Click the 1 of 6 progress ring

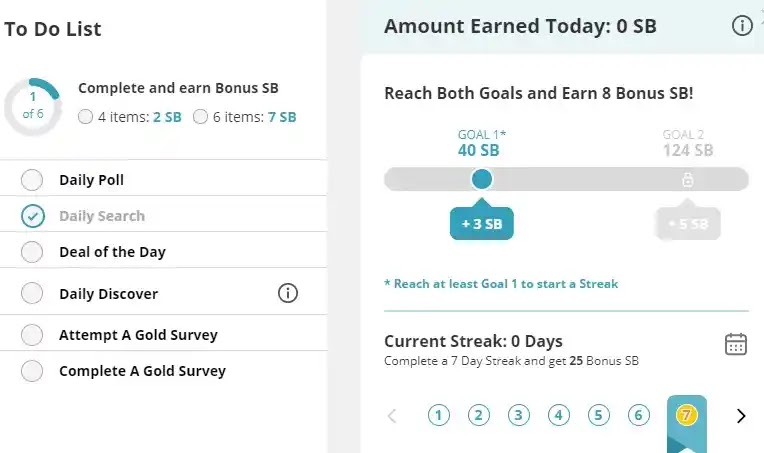click(33, 105)
